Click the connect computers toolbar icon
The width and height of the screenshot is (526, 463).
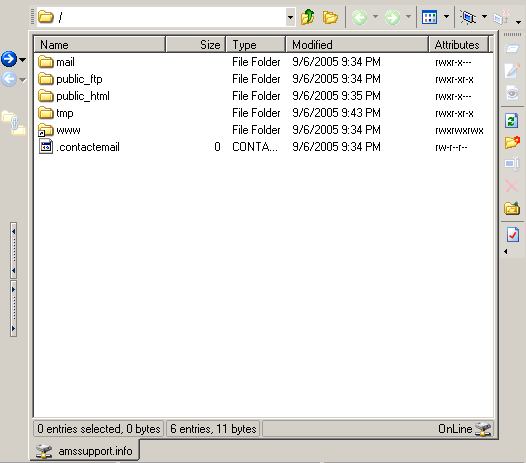468,17
